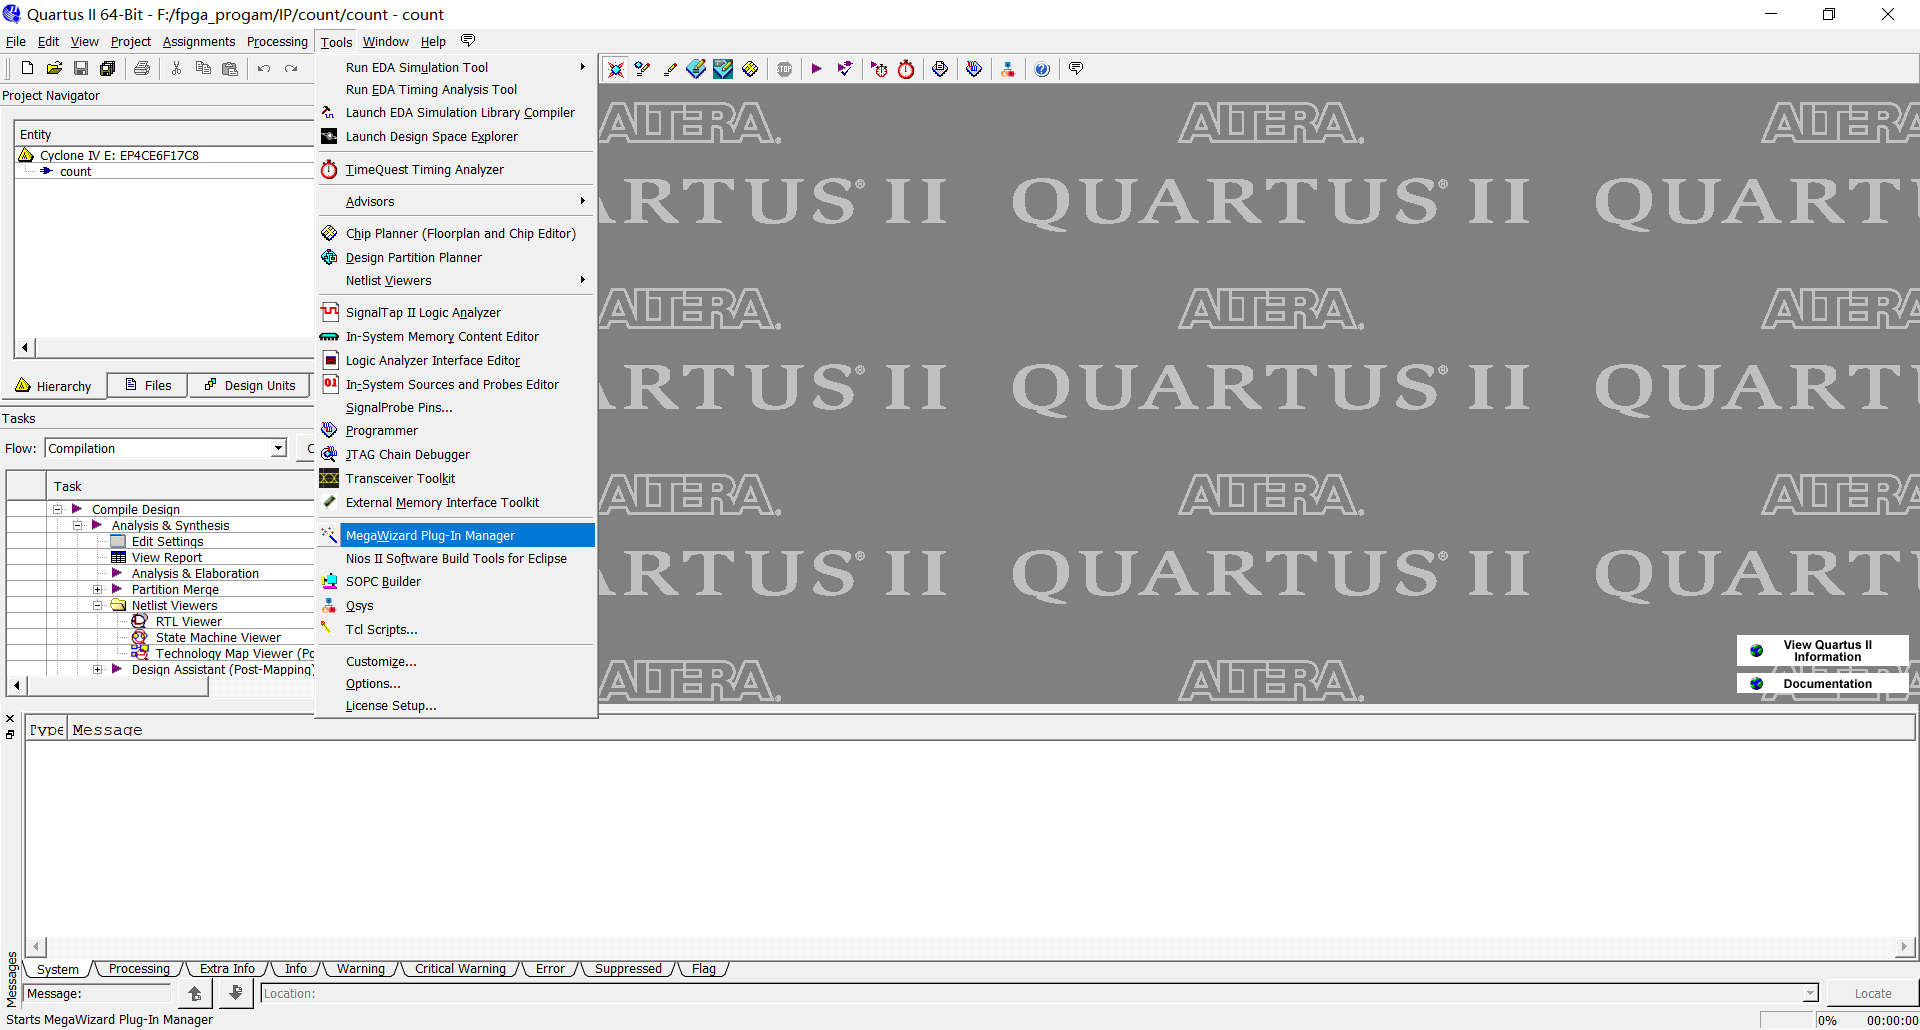Click the Cut scissors icon

pos(176,68)
